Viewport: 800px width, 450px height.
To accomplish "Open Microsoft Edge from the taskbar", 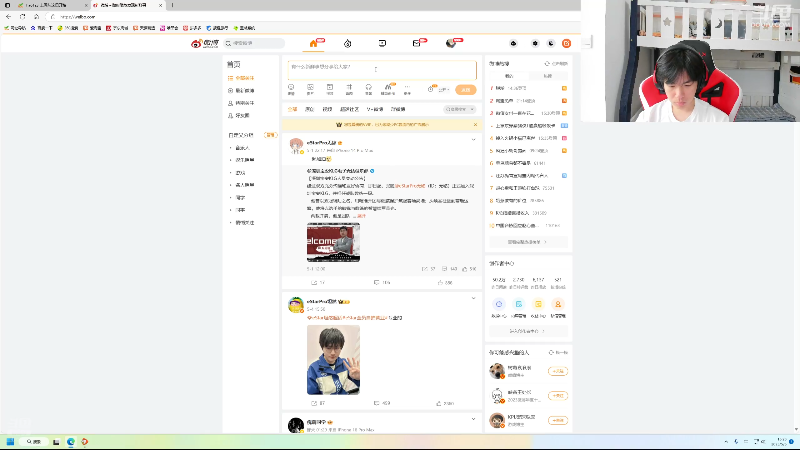I will tap(70, 442).
